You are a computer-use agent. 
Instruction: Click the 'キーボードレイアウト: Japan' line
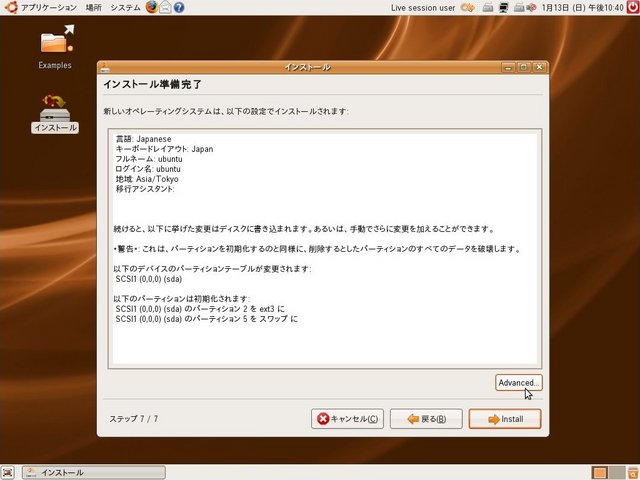(164, 149)
